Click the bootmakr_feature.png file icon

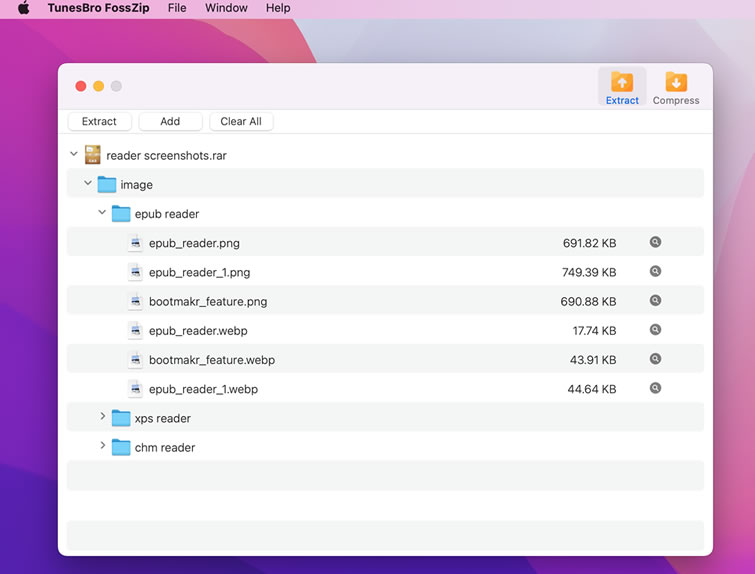point(135,301)
